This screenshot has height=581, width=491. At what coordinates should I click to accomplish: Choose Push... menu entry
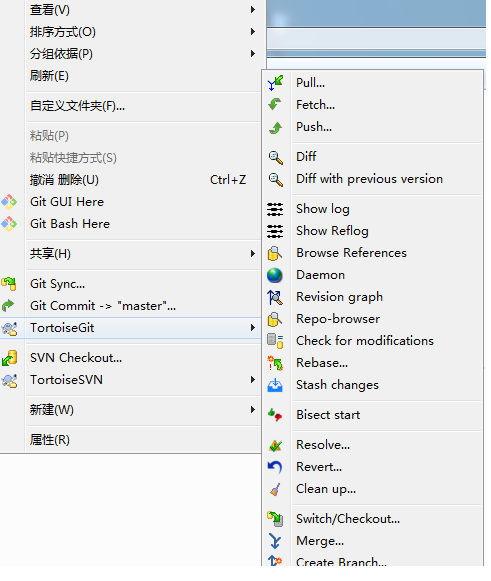373,127
